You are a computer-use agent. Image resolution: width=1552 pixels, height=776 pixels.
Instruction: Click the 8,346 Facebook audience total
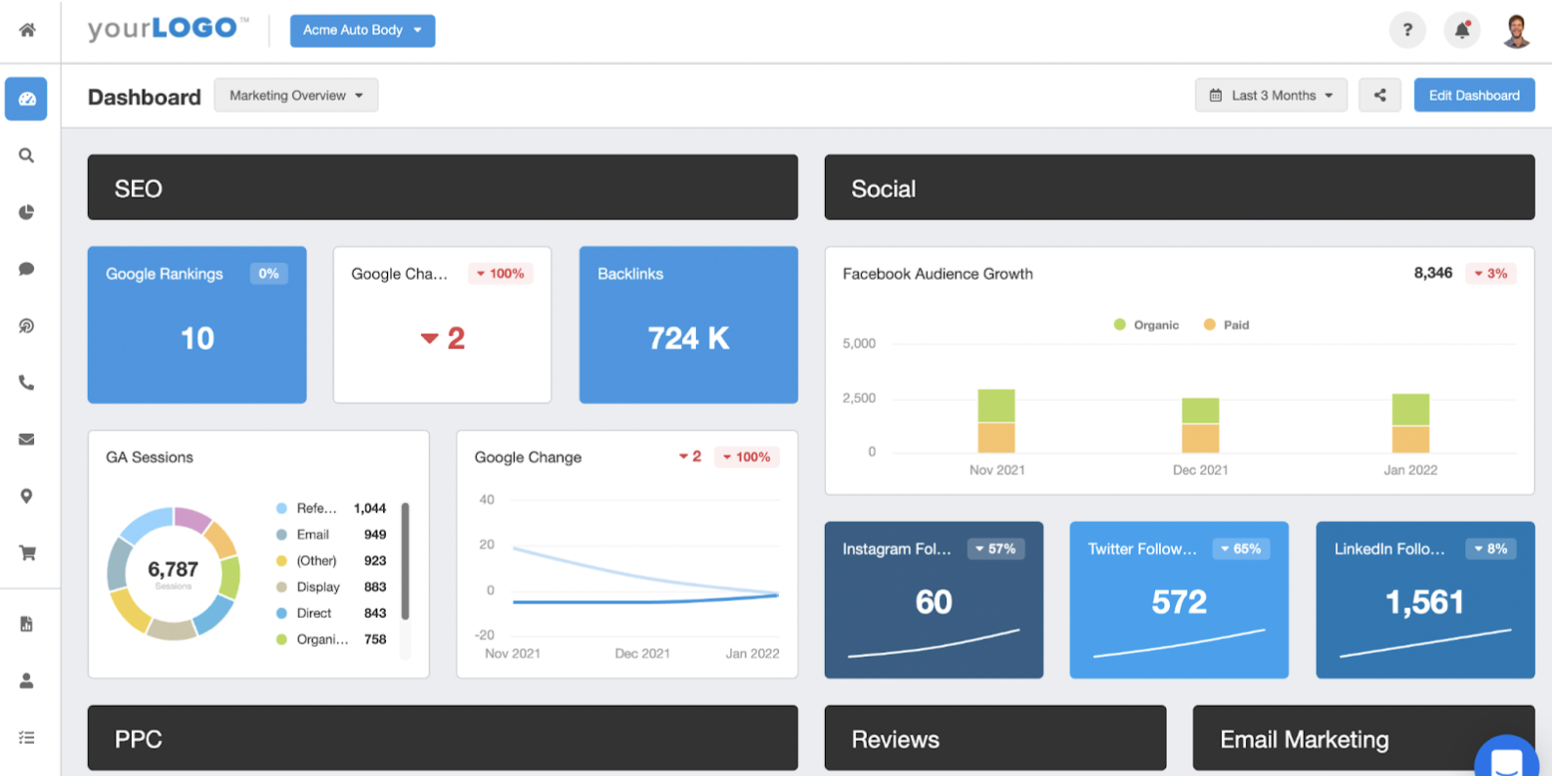[x=1433, y=273]
